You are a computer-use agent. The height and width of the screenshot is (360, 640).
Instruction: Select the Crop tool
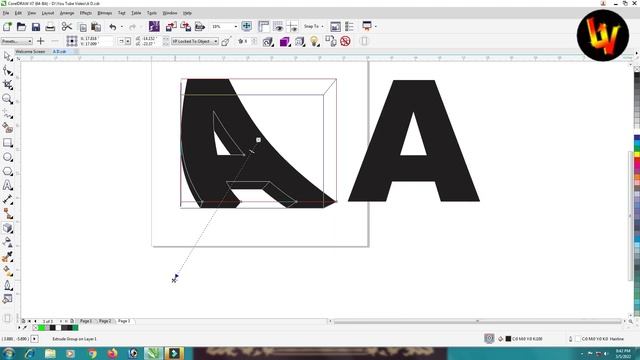(x=7, y=84)
